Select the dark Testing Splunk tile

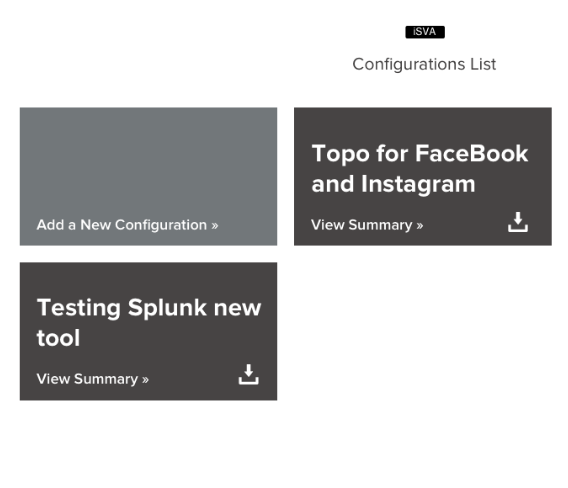[x=149, y=331]
